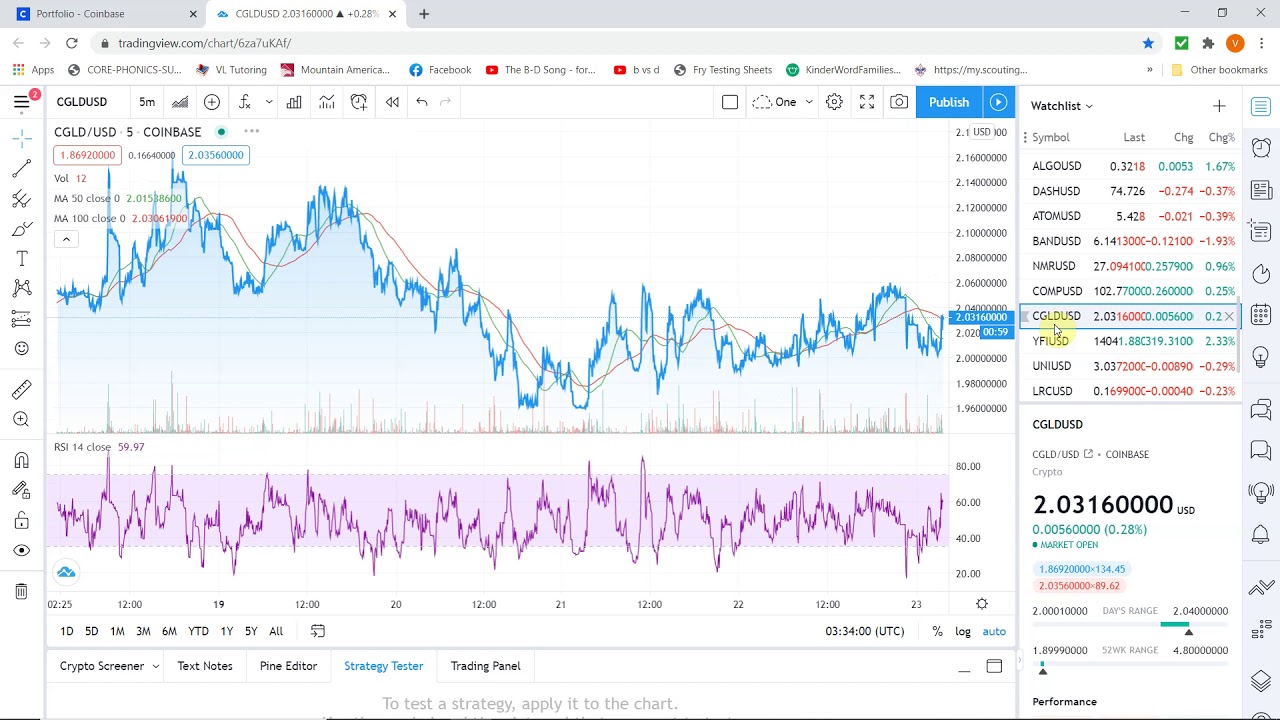Select YFIUSD row in watchlist
The image size is (1280, 720).
(1130, 341)
